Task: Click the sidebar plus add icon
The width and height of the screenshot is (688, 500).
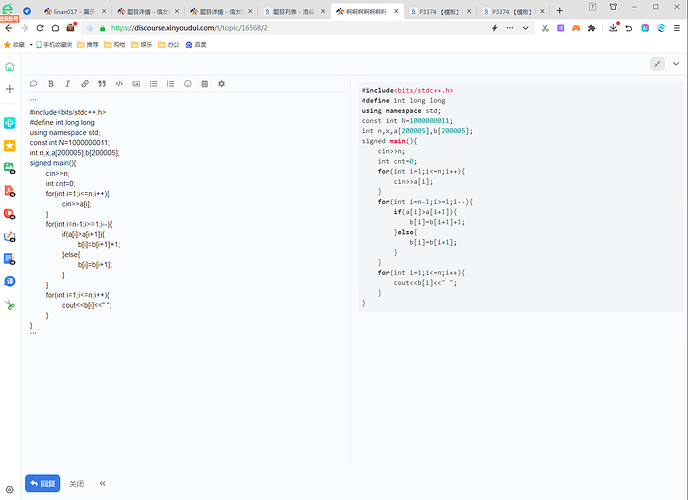Action: 10,89
